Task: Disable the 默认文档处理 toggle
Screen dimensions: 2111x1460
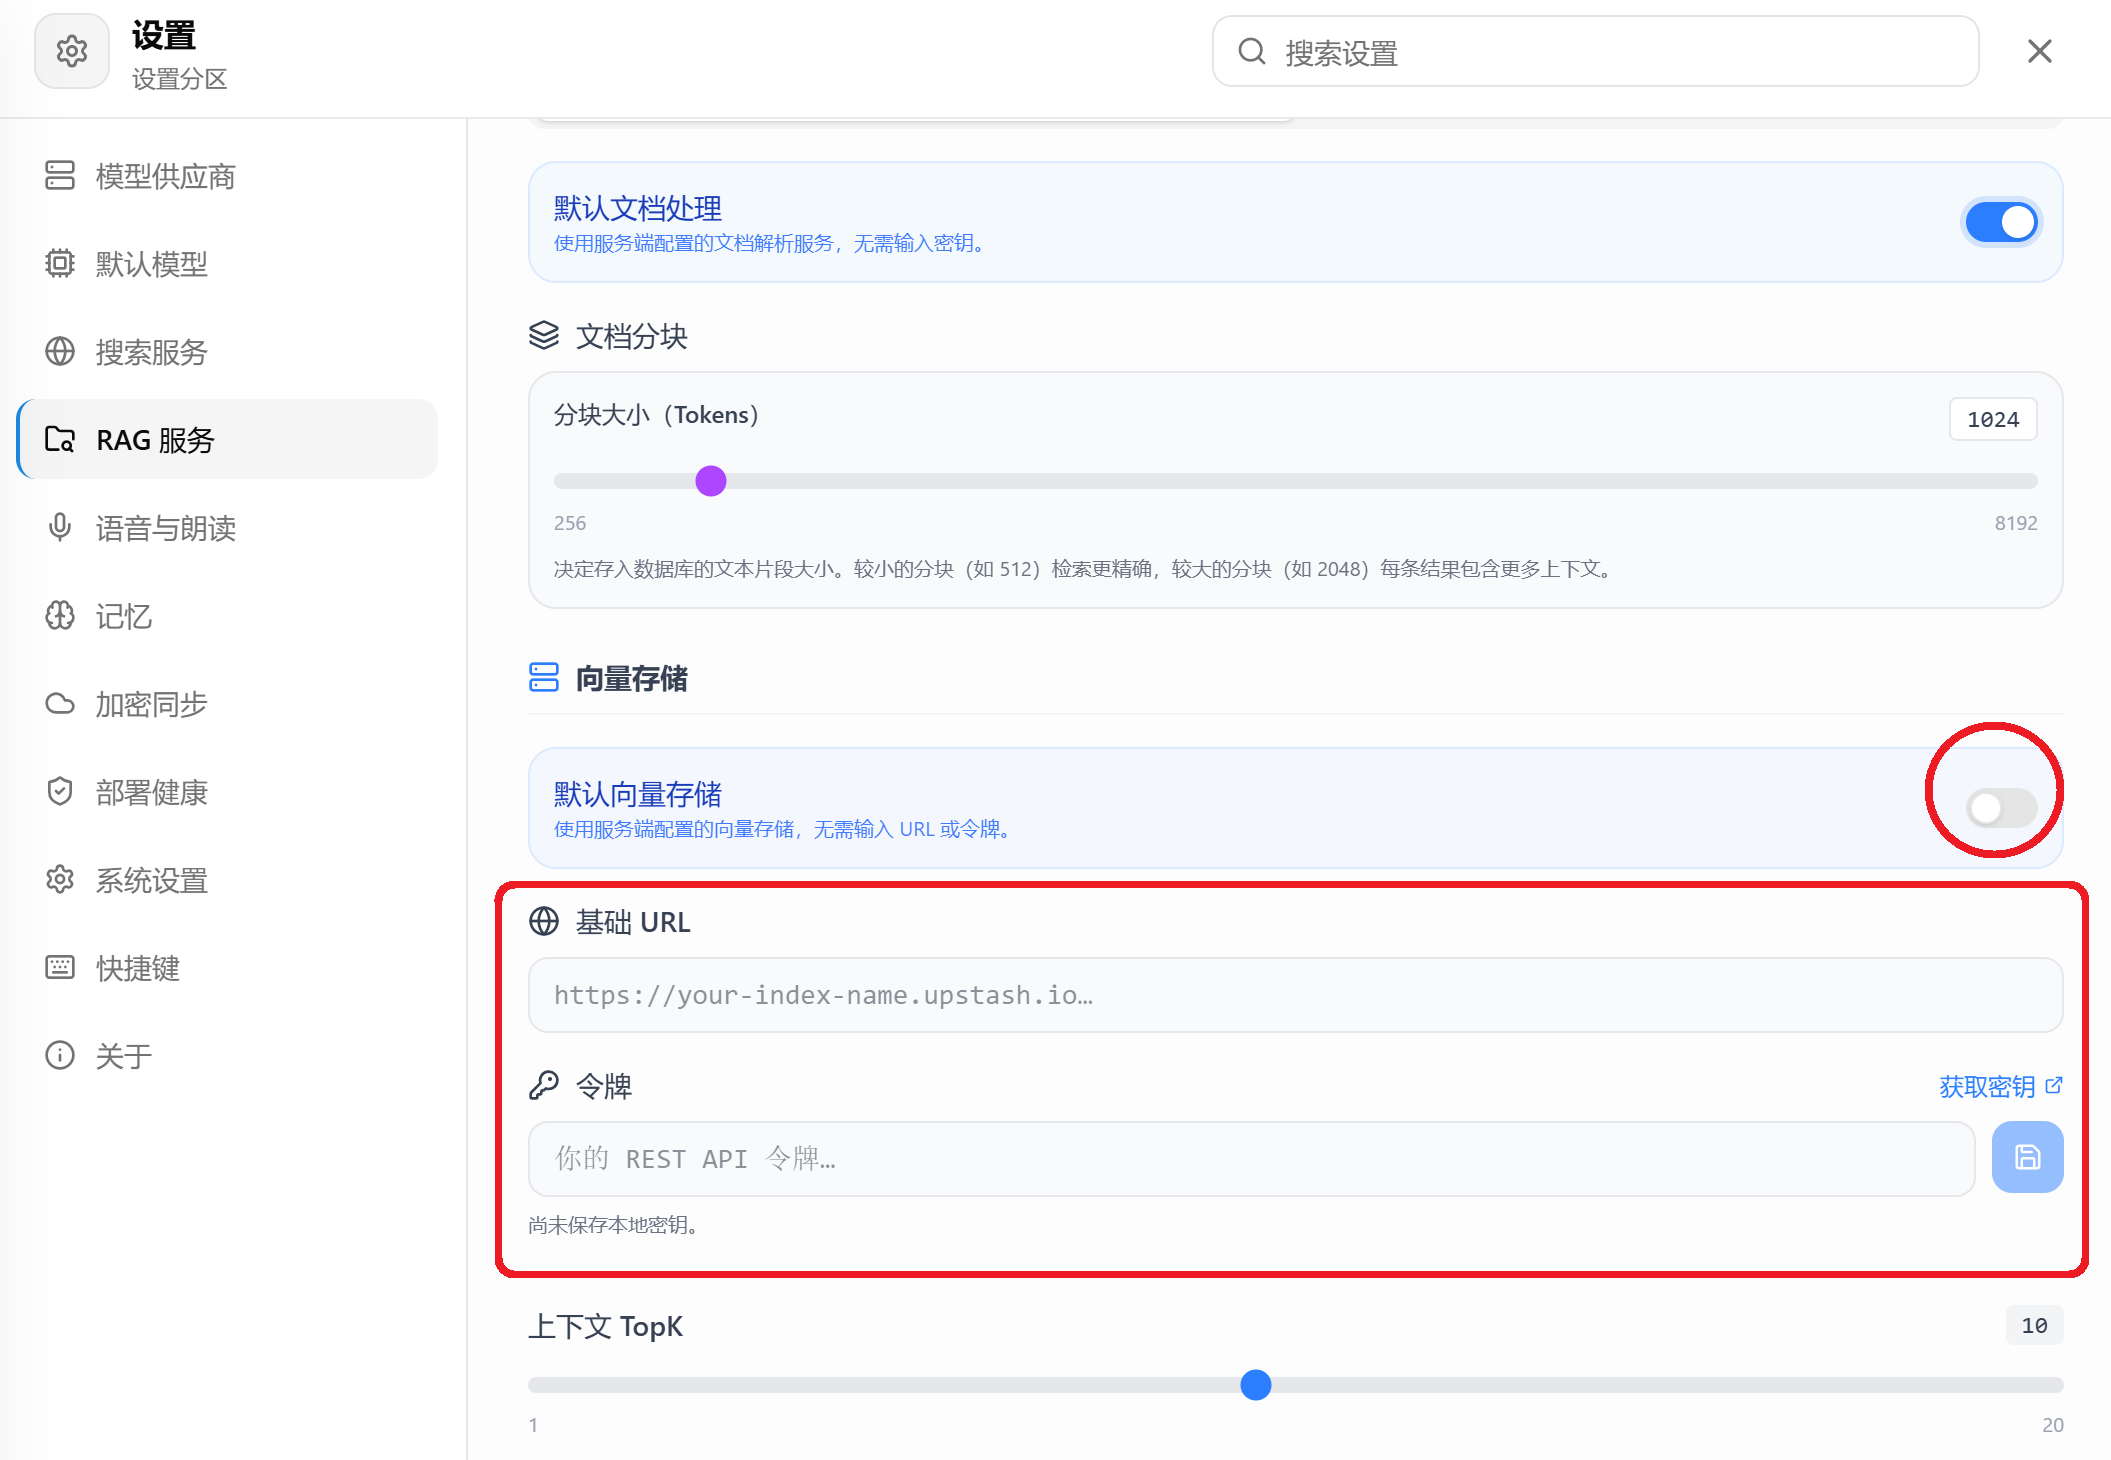Action: (x=2001, y=222)
